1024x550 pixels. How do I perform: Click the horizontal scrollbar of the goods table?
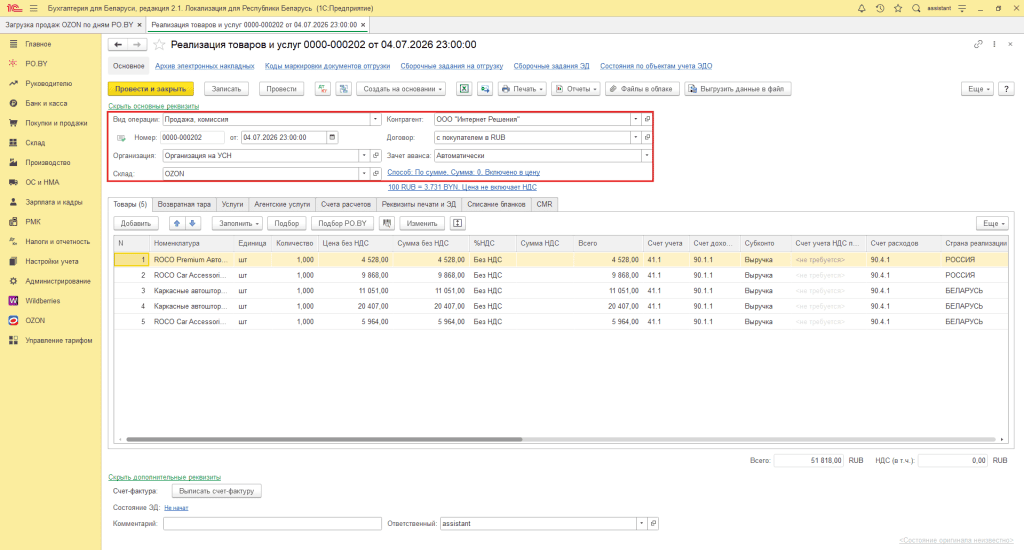click(x=324, y=440)
